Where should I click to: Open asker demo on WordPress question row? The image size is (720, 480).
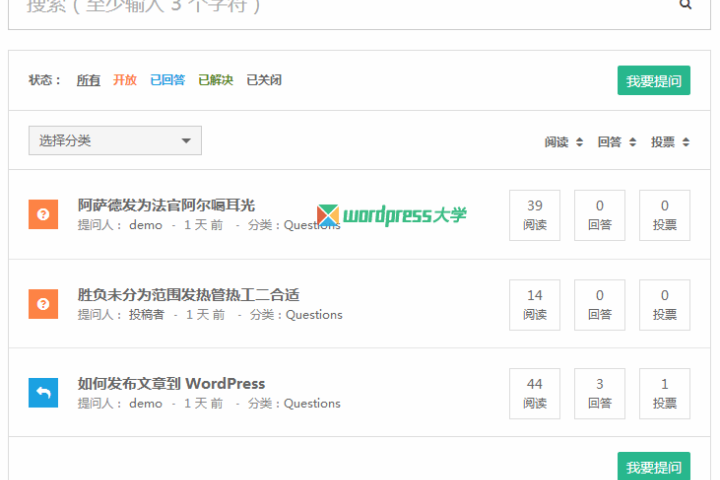pyautogui.click(x=146, y=404)
